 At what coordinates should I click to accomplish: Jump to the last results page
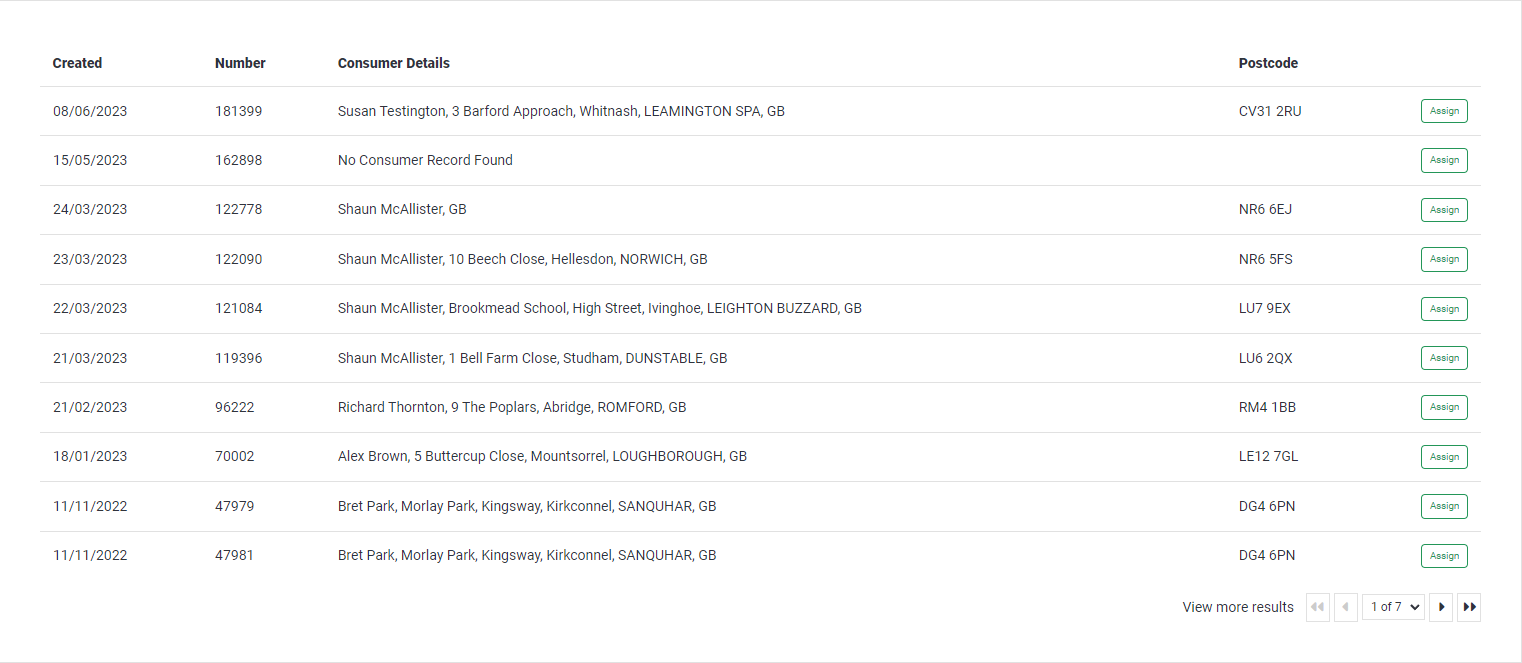pyautogui.click(x=1468, y=607)
